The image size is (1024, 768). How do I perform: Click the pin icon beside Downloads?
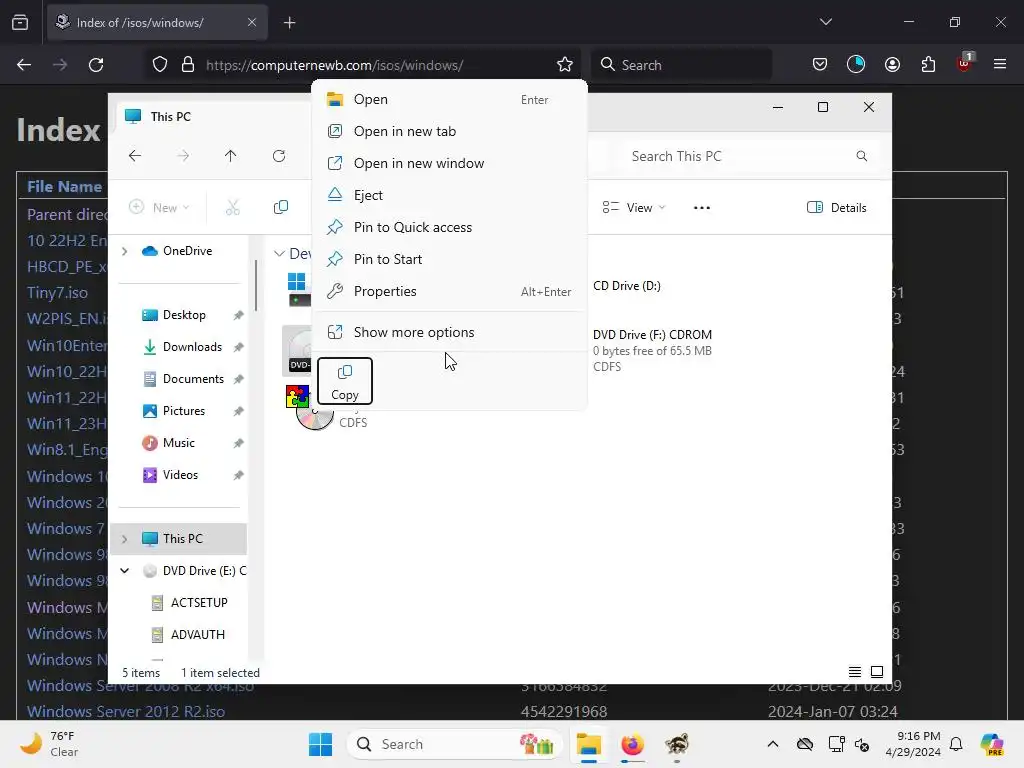coord(238,347)
